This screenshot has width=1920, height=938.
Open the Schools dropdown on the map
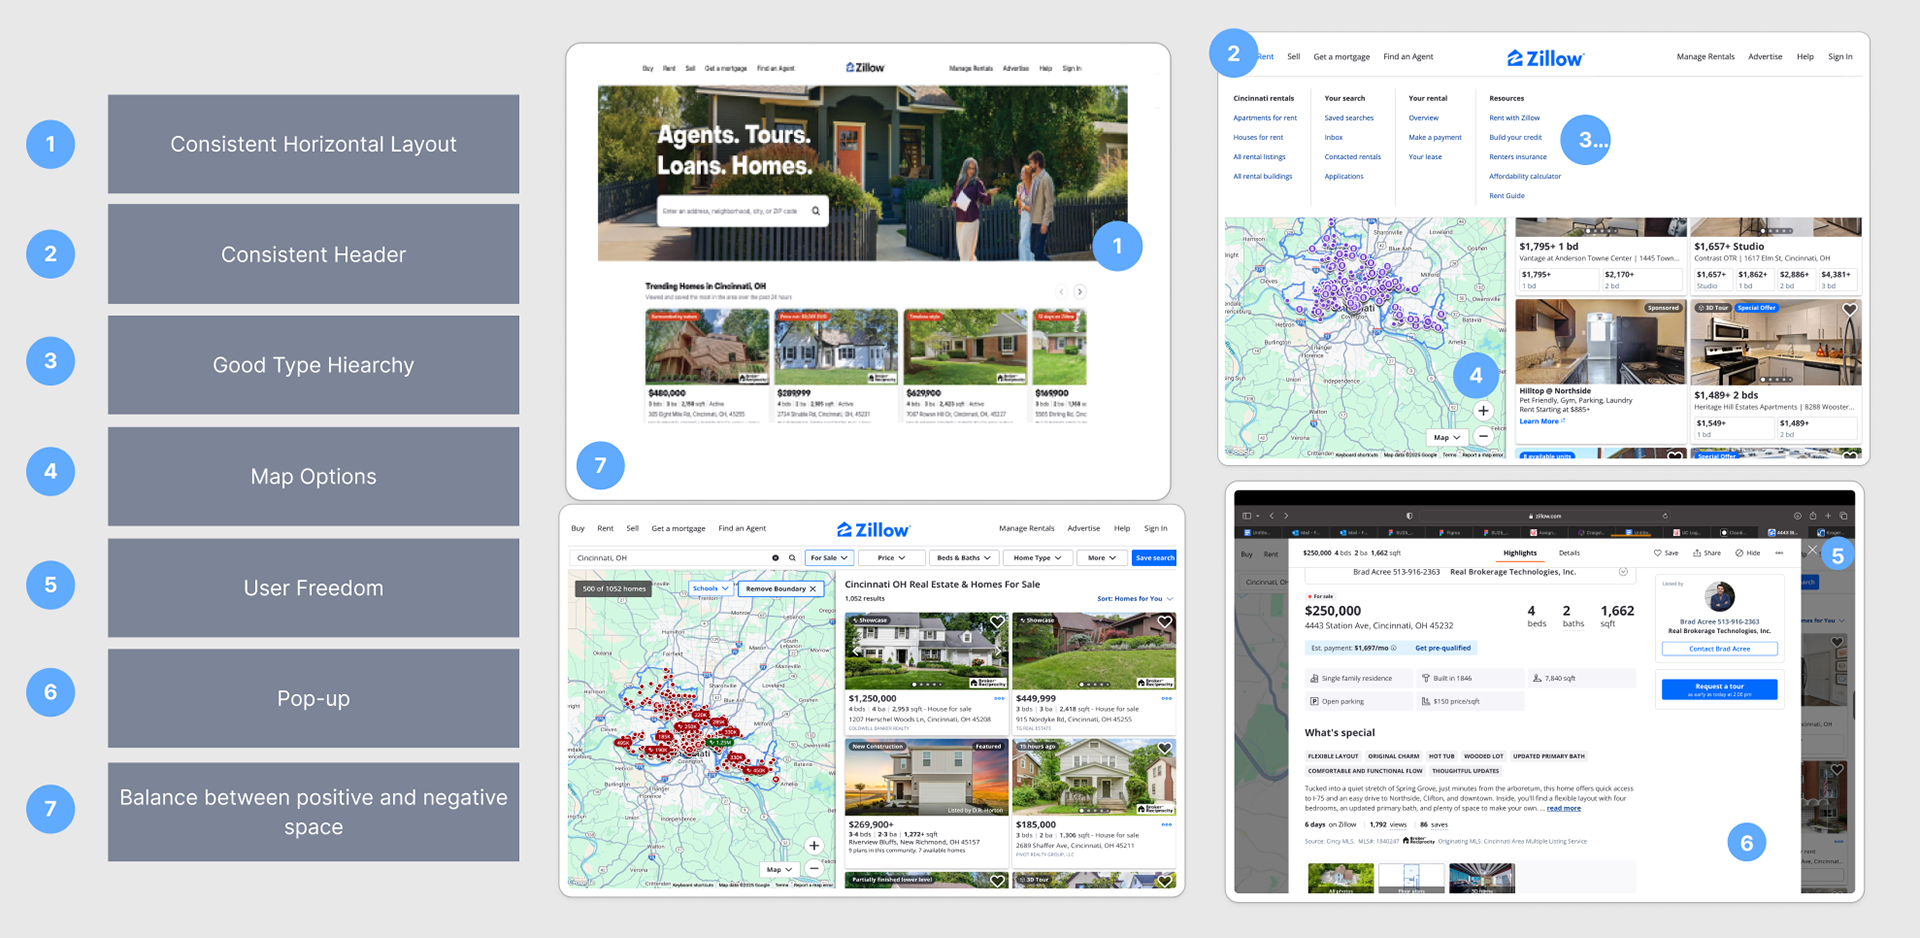pyautogui.click(x=710, y=588)
